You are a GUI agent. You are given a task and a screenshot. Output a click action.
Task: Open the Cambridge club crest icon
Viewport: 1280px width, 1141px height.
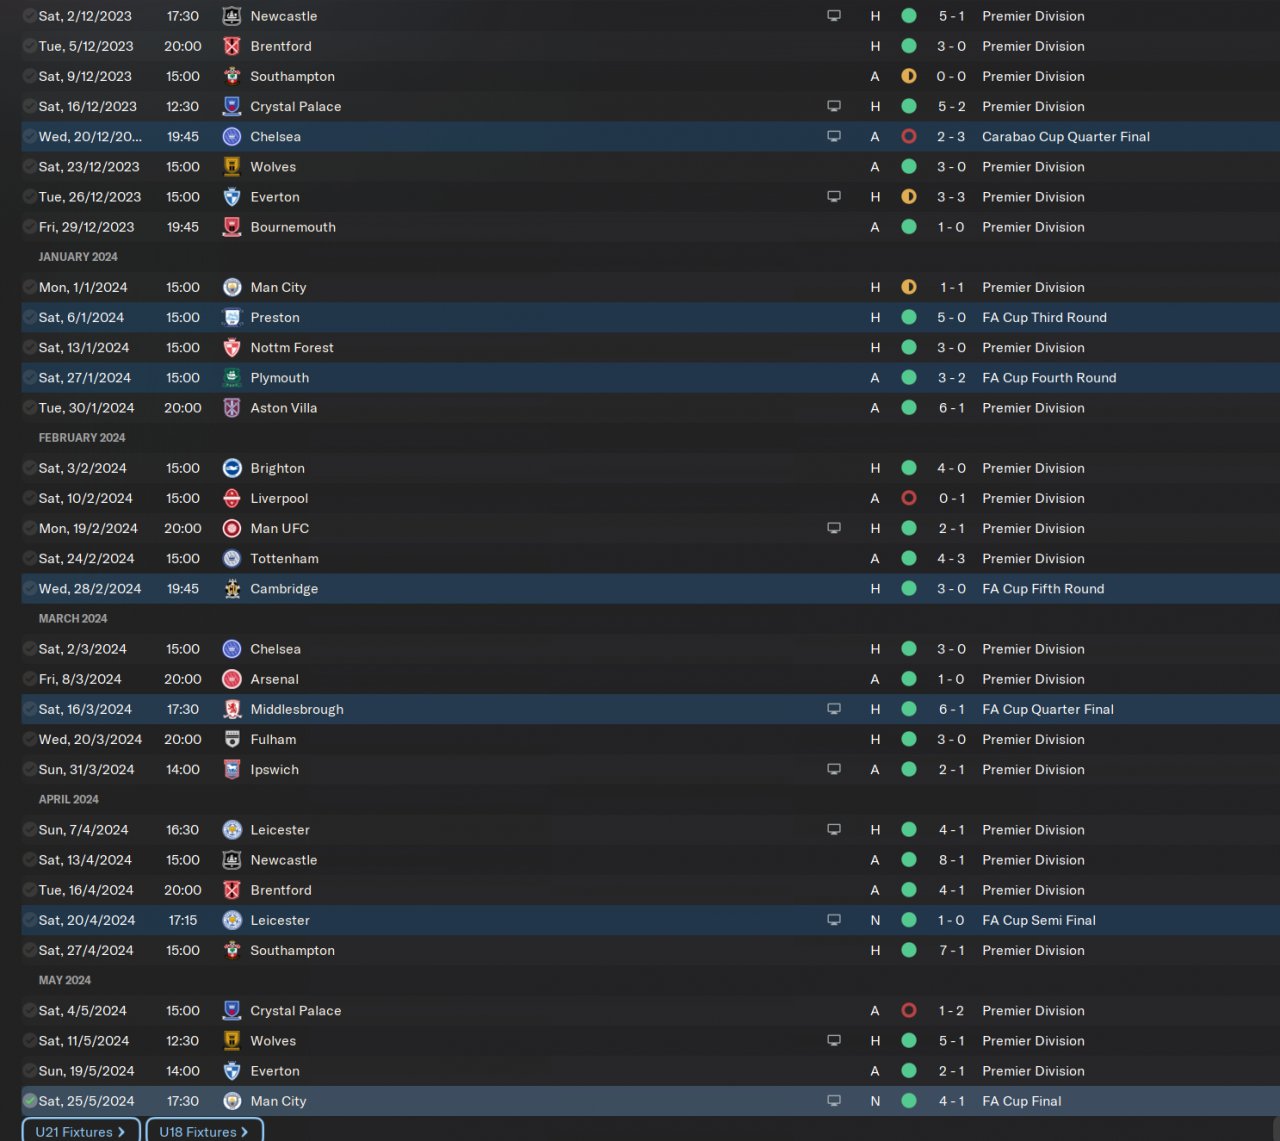(232, 589)
